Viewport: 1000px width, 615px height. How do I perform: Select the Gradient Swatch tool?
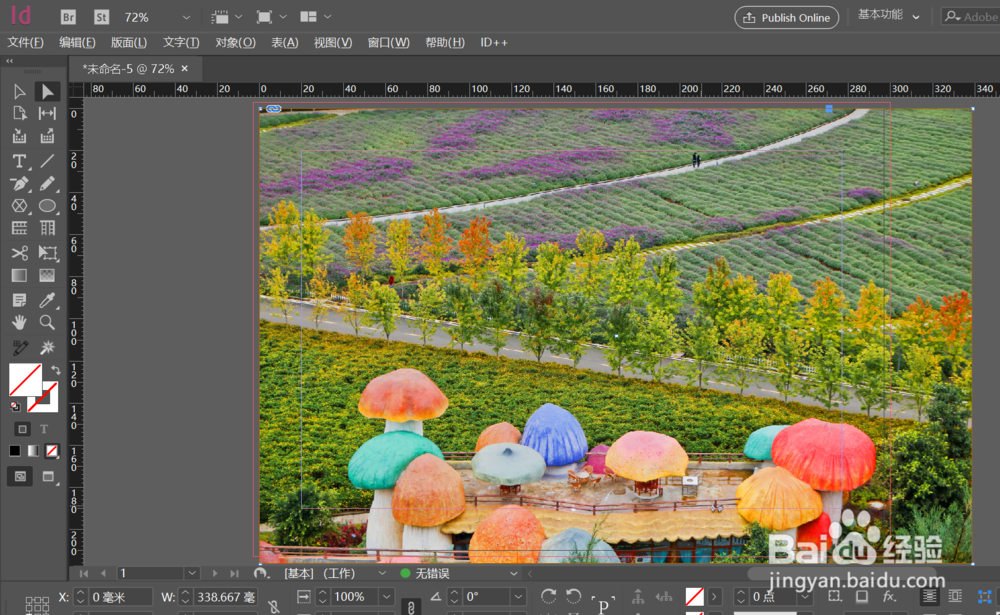pos(19,276)
